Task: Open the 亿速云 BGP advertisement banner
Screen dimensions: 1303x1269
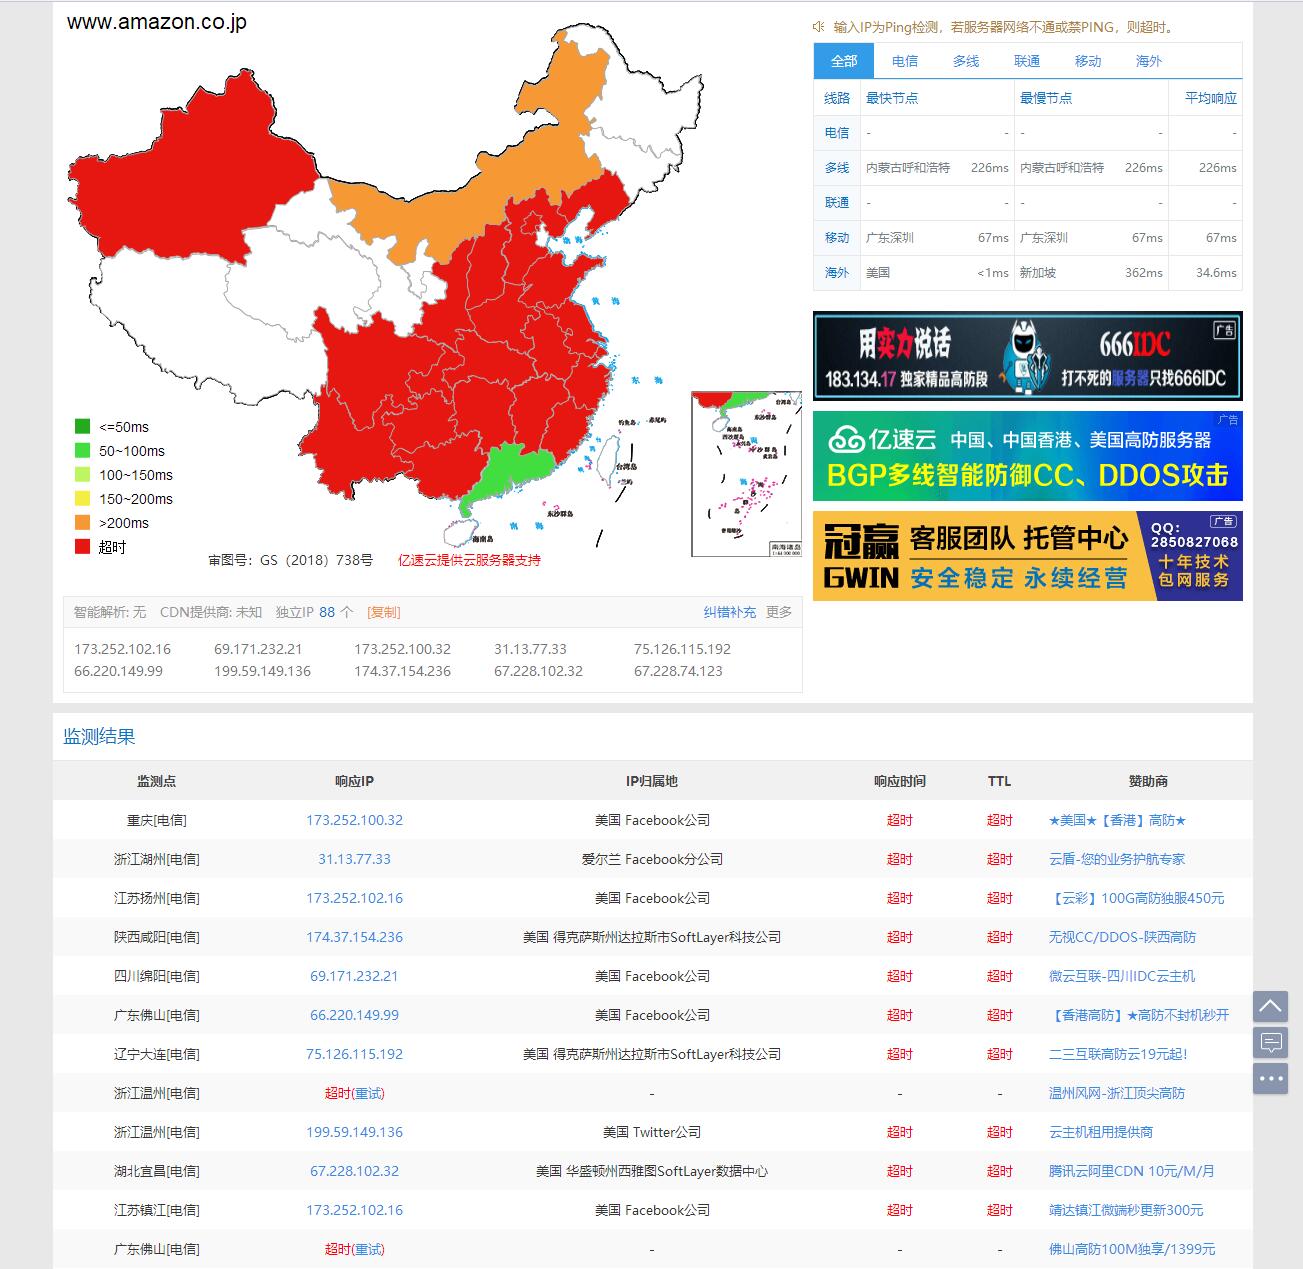Action: click(x=1027, y=456)
